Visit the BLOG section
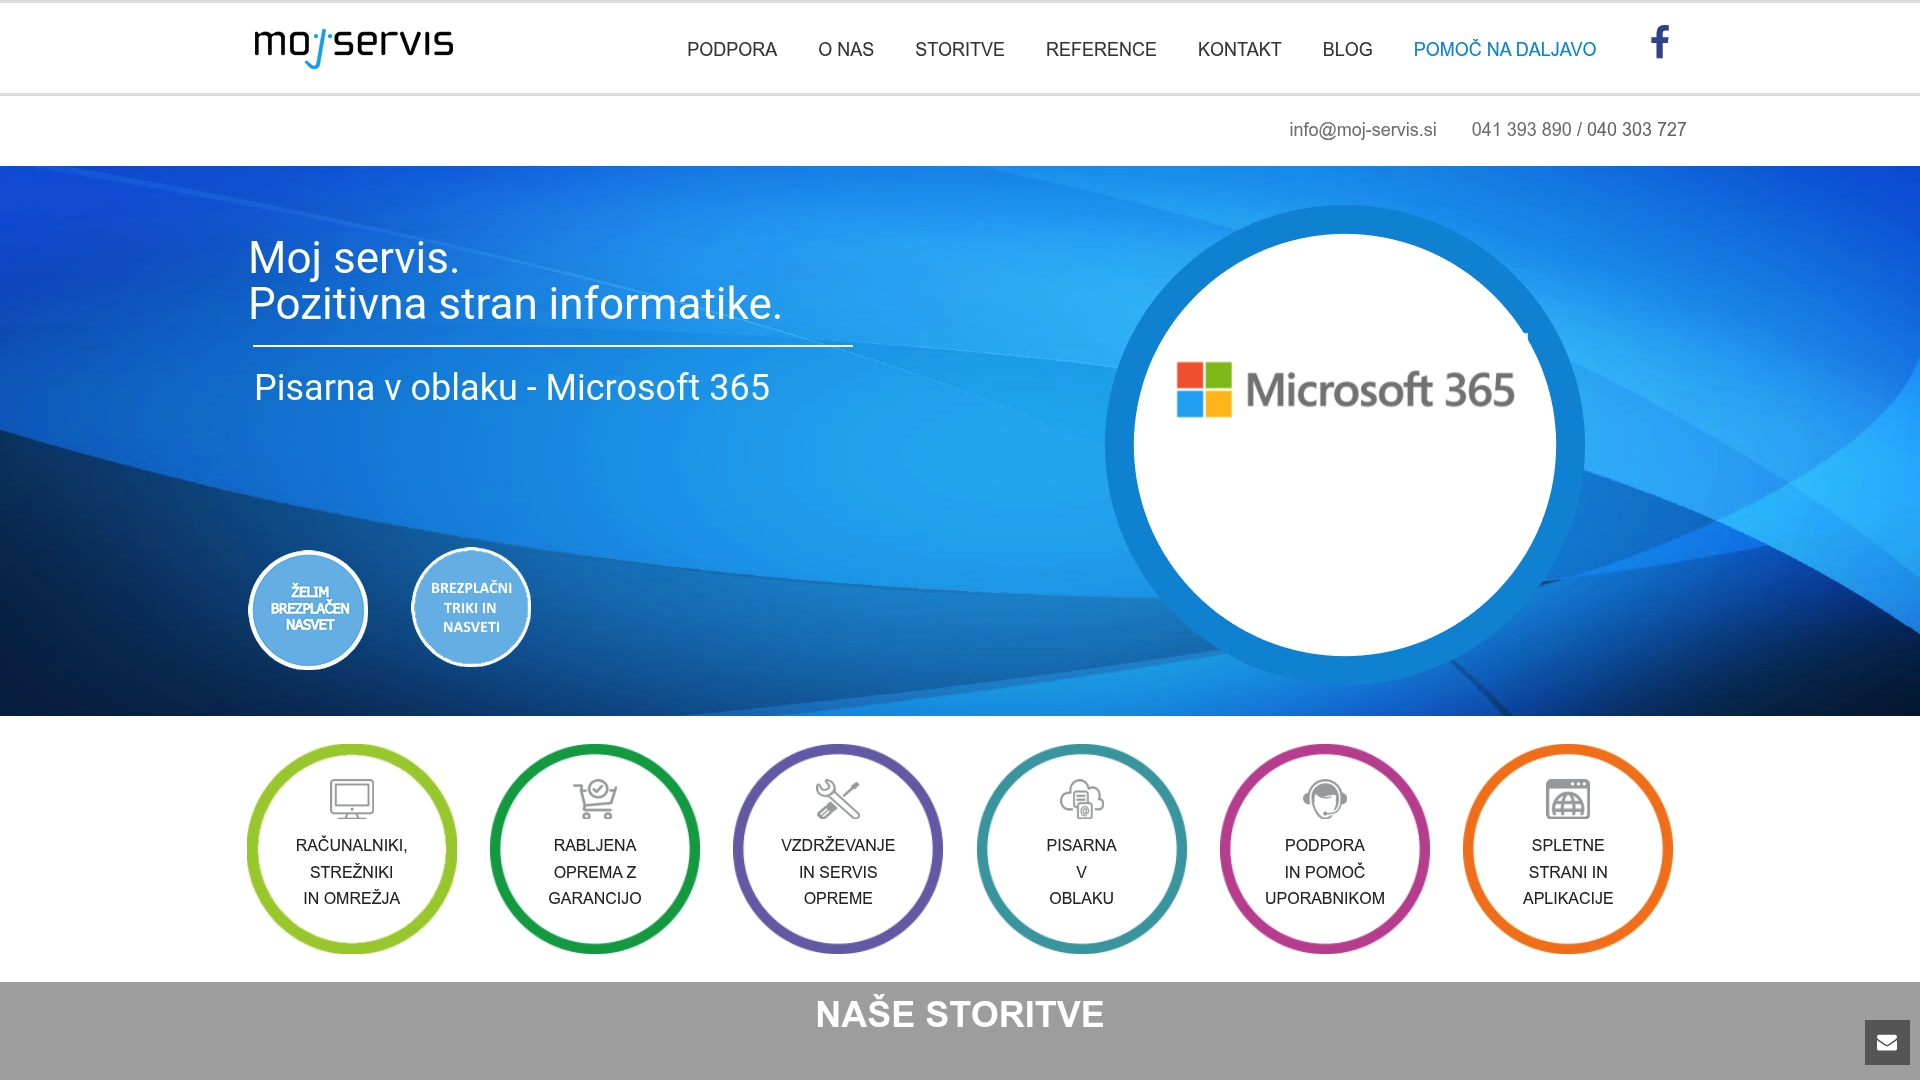1920x1080 pixels. 1347,49
